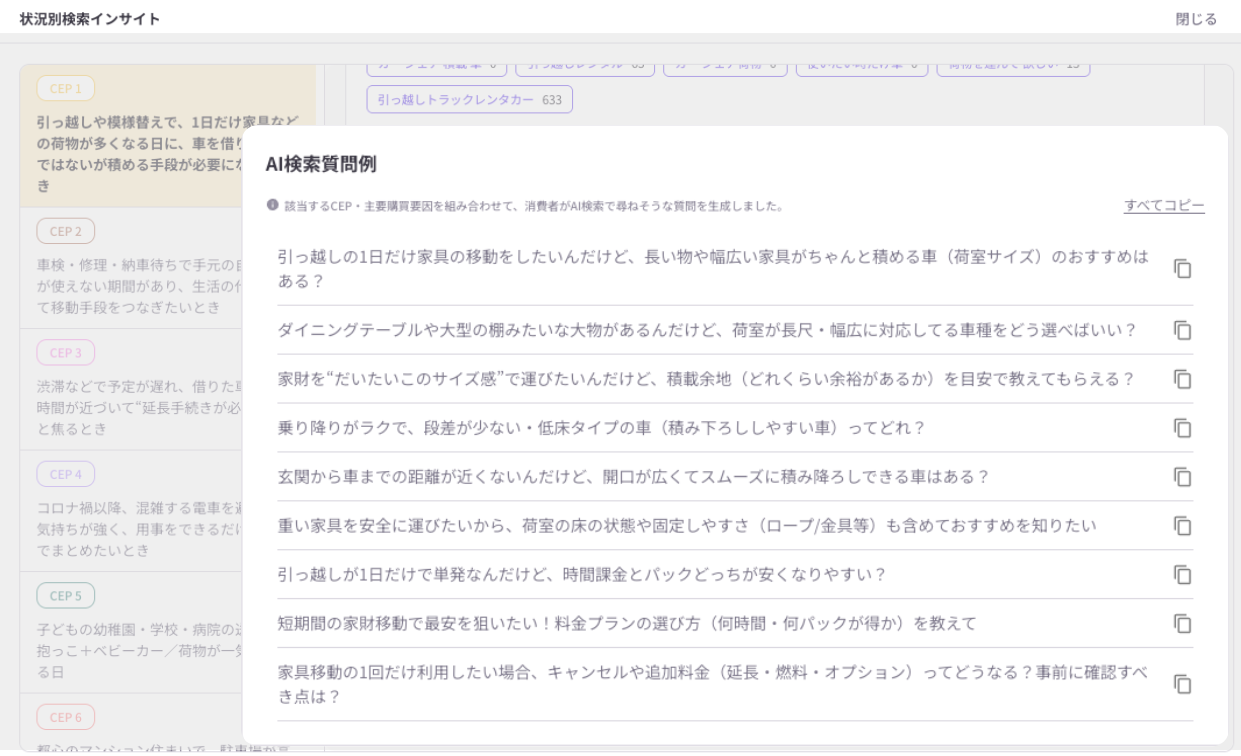The width and height of the screenshot is (1241, 756).
Task: Click the 該当するCEP・主要購買要因 description text
Action: click(x=533, y=206)
